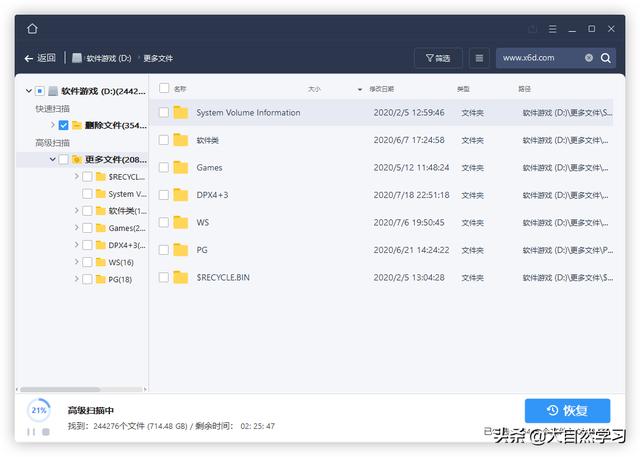Clear the search box text
Screen dimensions: 640x457
(589, 58)
